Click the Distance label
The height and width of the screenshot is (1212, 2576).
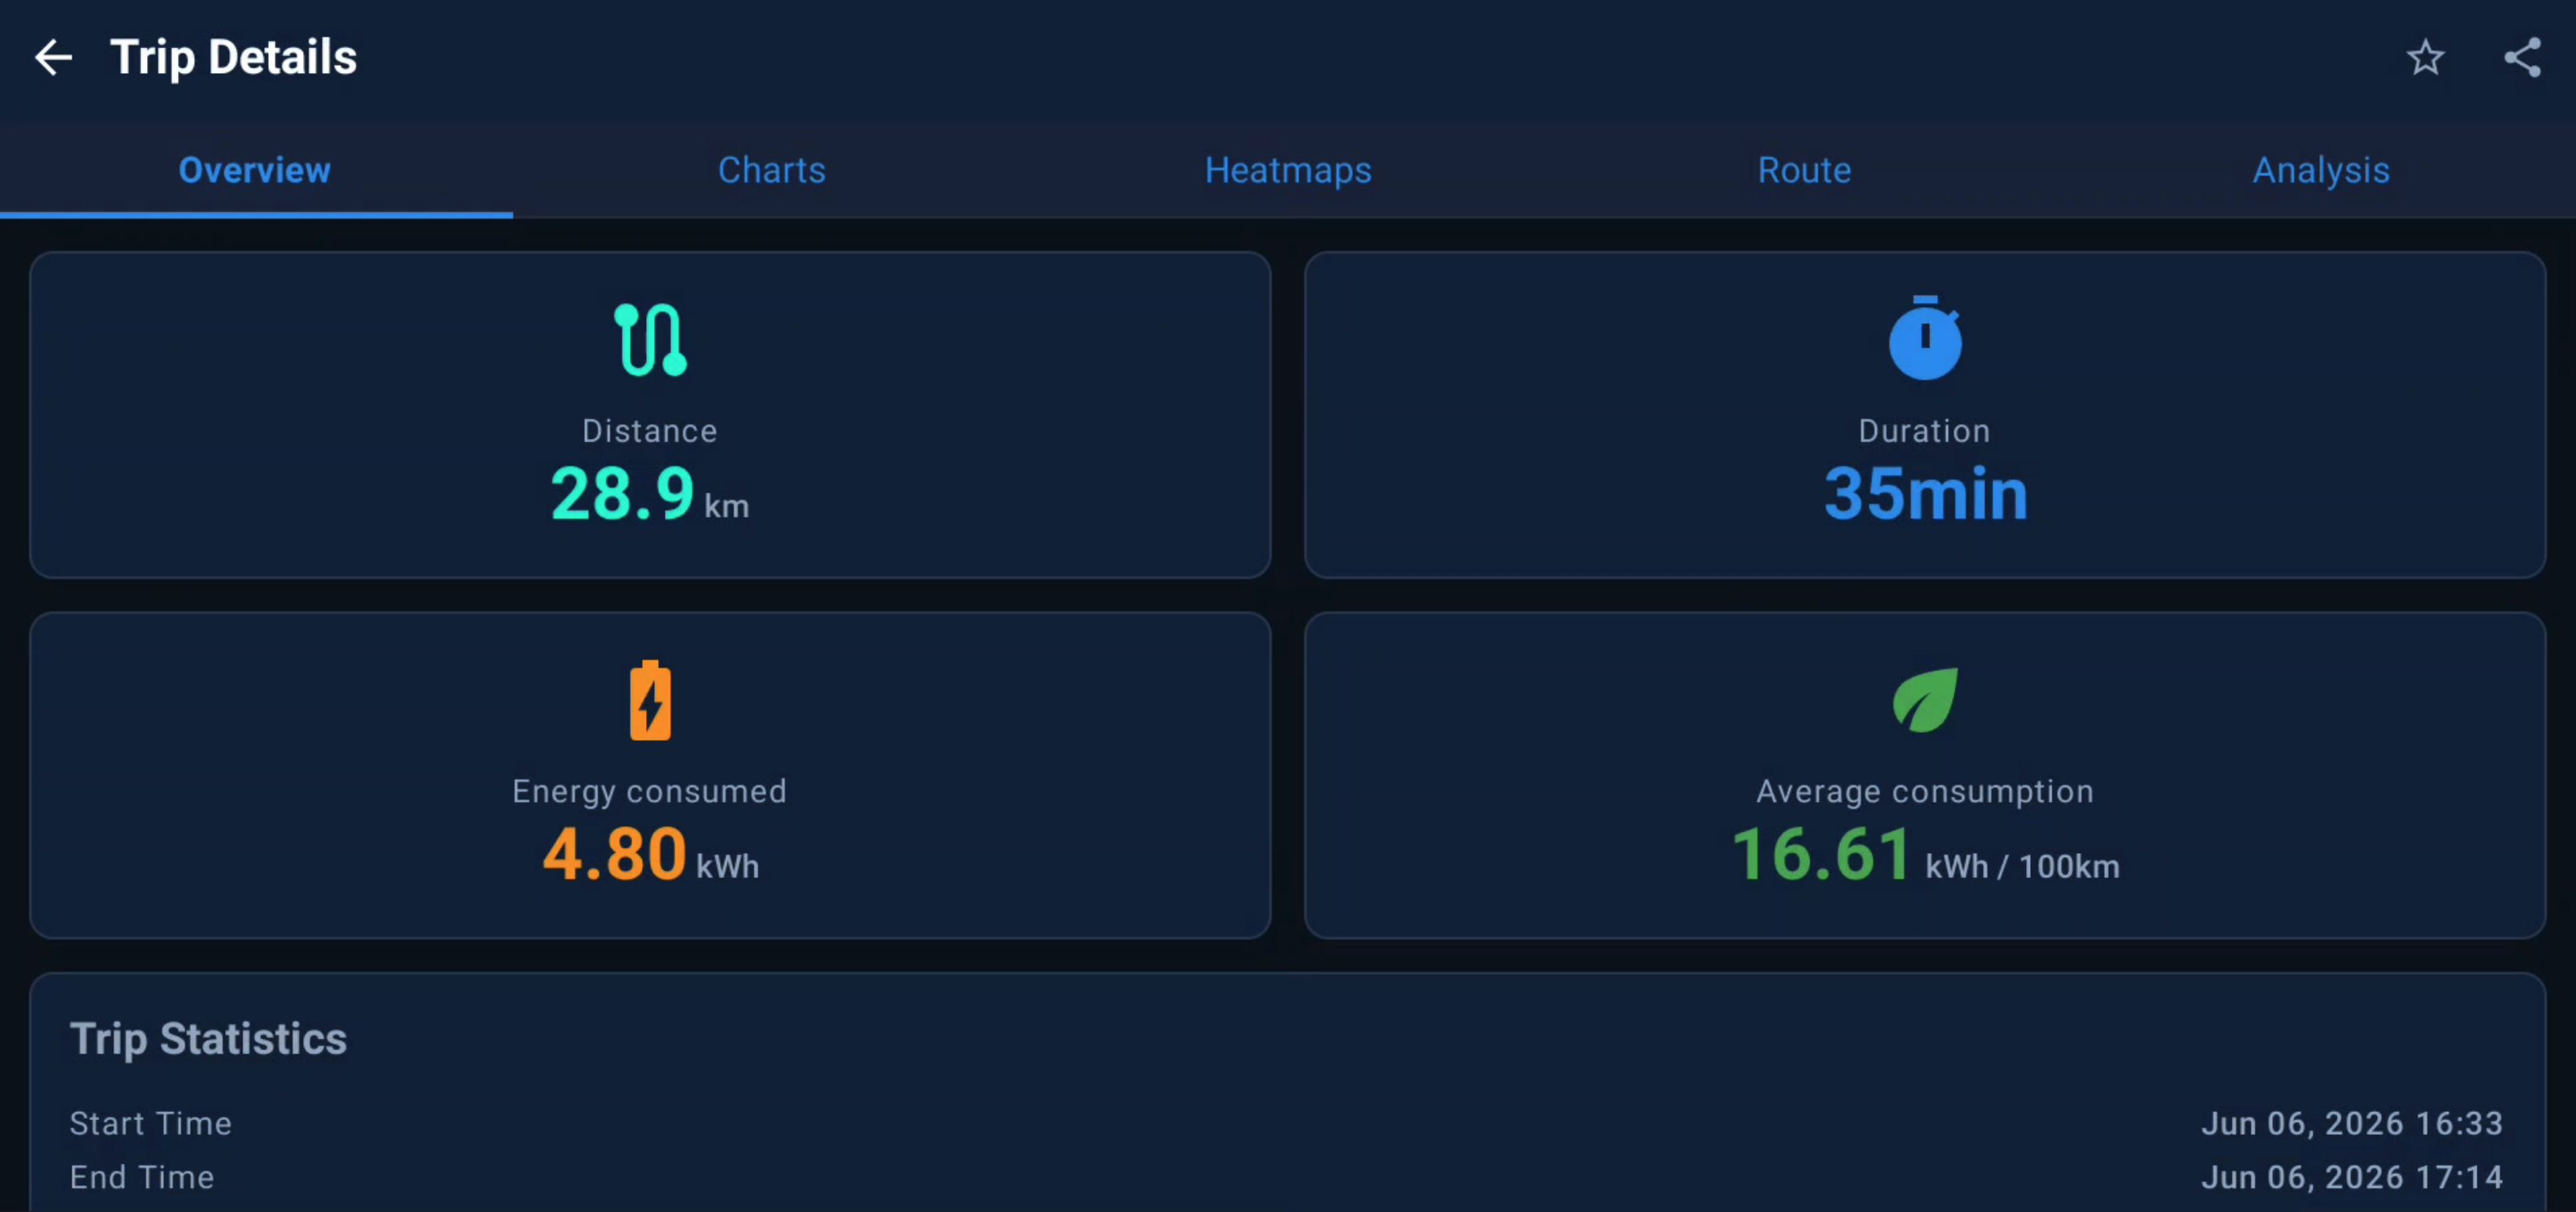click(x=650, y=431)
